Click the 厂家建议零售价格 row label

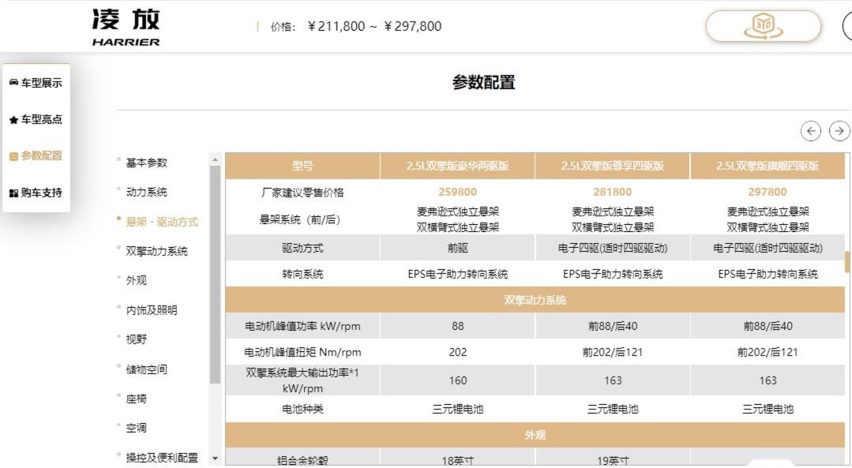pos(303,192)
